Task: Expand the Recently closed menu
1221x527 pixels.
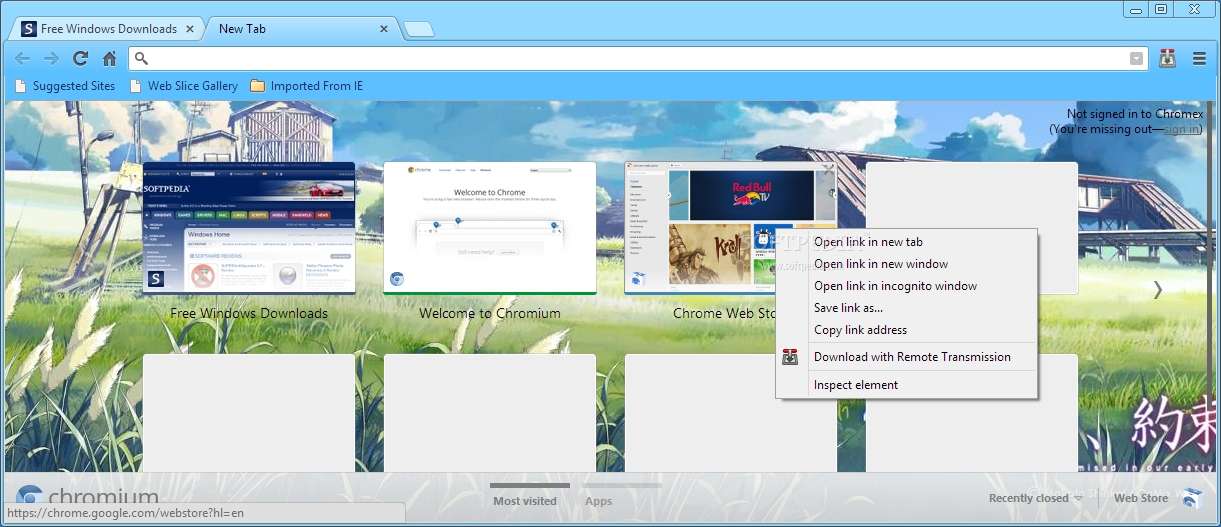Action: [x=1036, y=498]
